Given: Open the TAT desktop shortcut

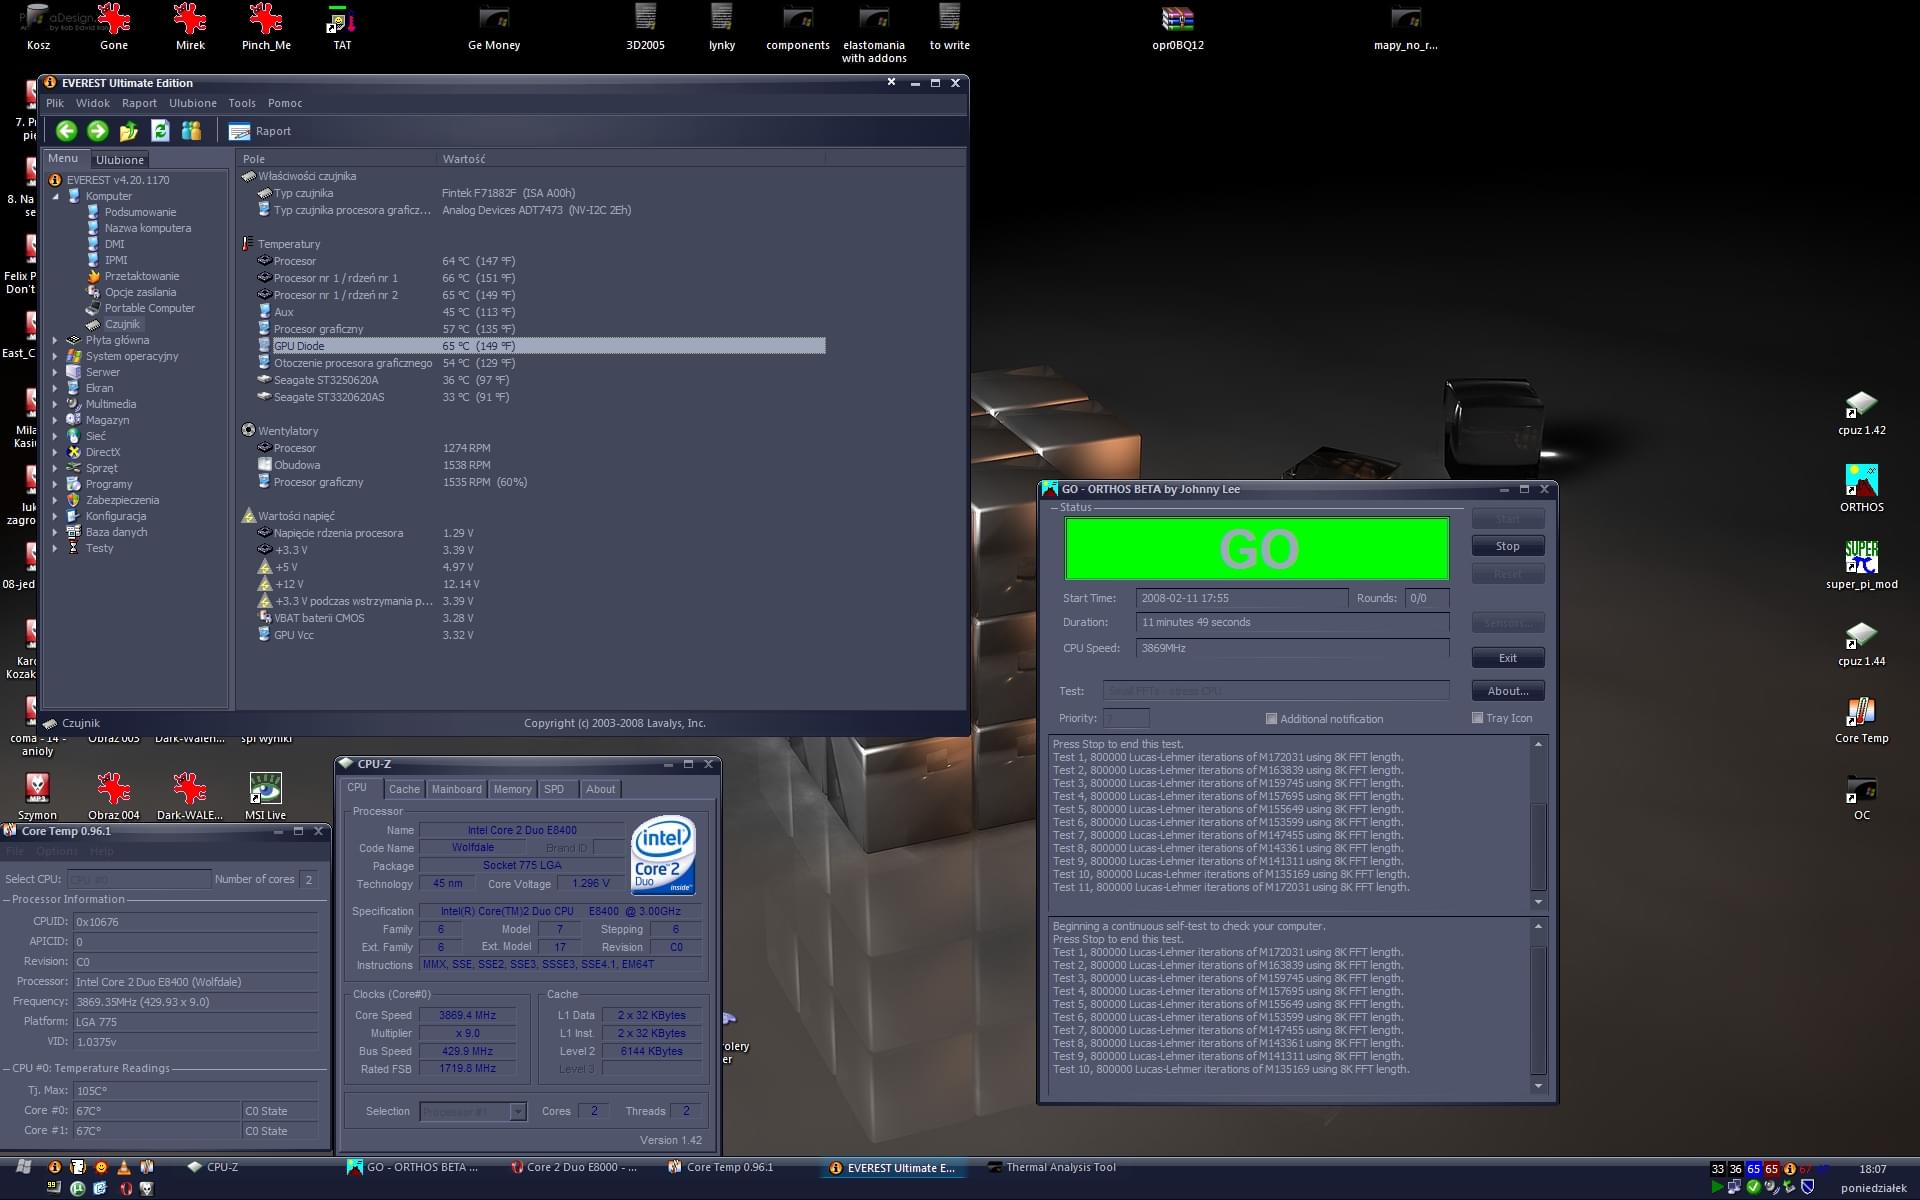Looking at the screenshot, I should [x=342, y=27].
